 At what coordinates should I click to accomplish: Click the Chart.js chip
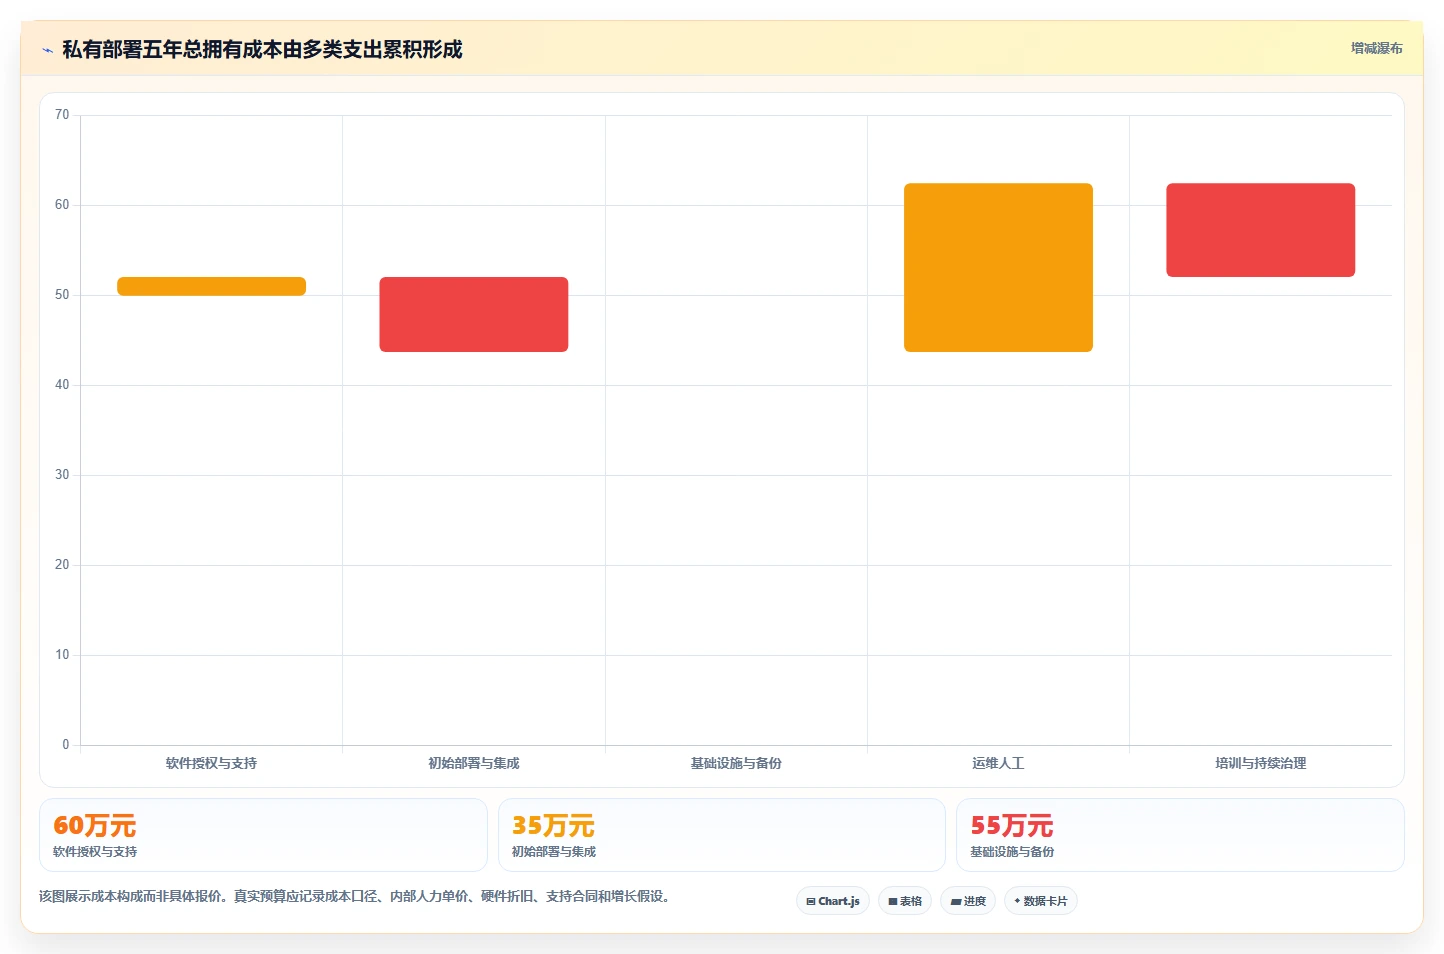pyautogui.click(x=833, y=901)
